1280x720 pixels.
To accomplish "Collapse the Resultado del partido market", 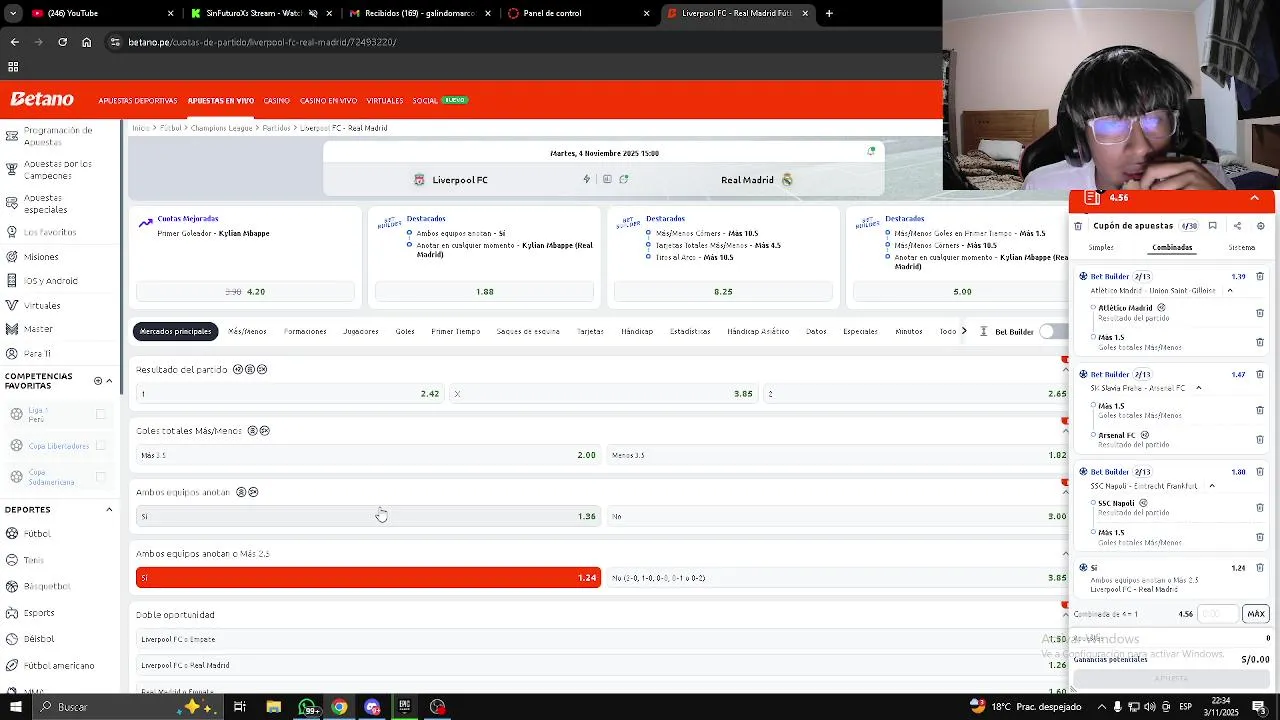I will pyautogui.click(x=1065, y=370).
